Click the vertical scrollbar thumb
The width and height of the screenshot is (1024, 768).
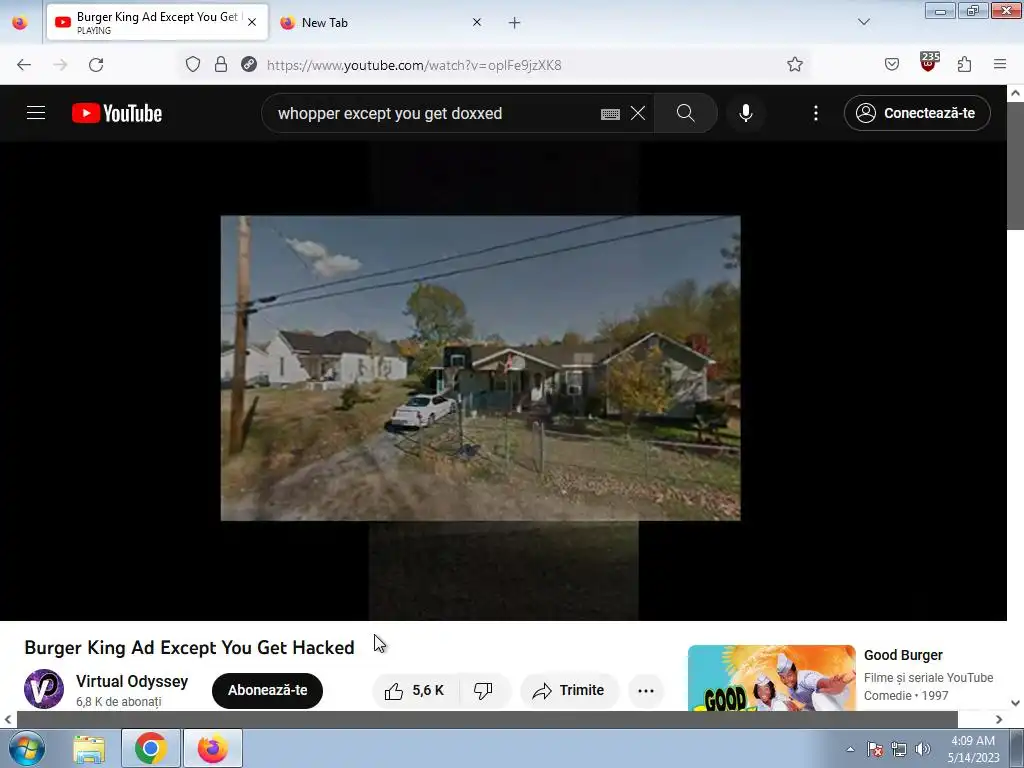coord(1016,165)
